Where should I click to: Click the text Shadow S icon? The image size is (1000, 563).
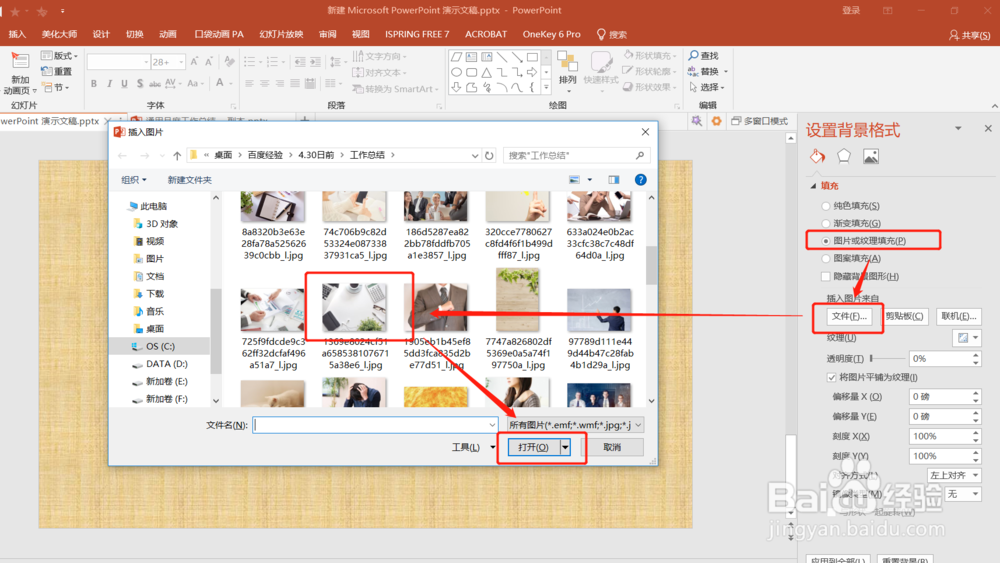(x=140, y=84)
